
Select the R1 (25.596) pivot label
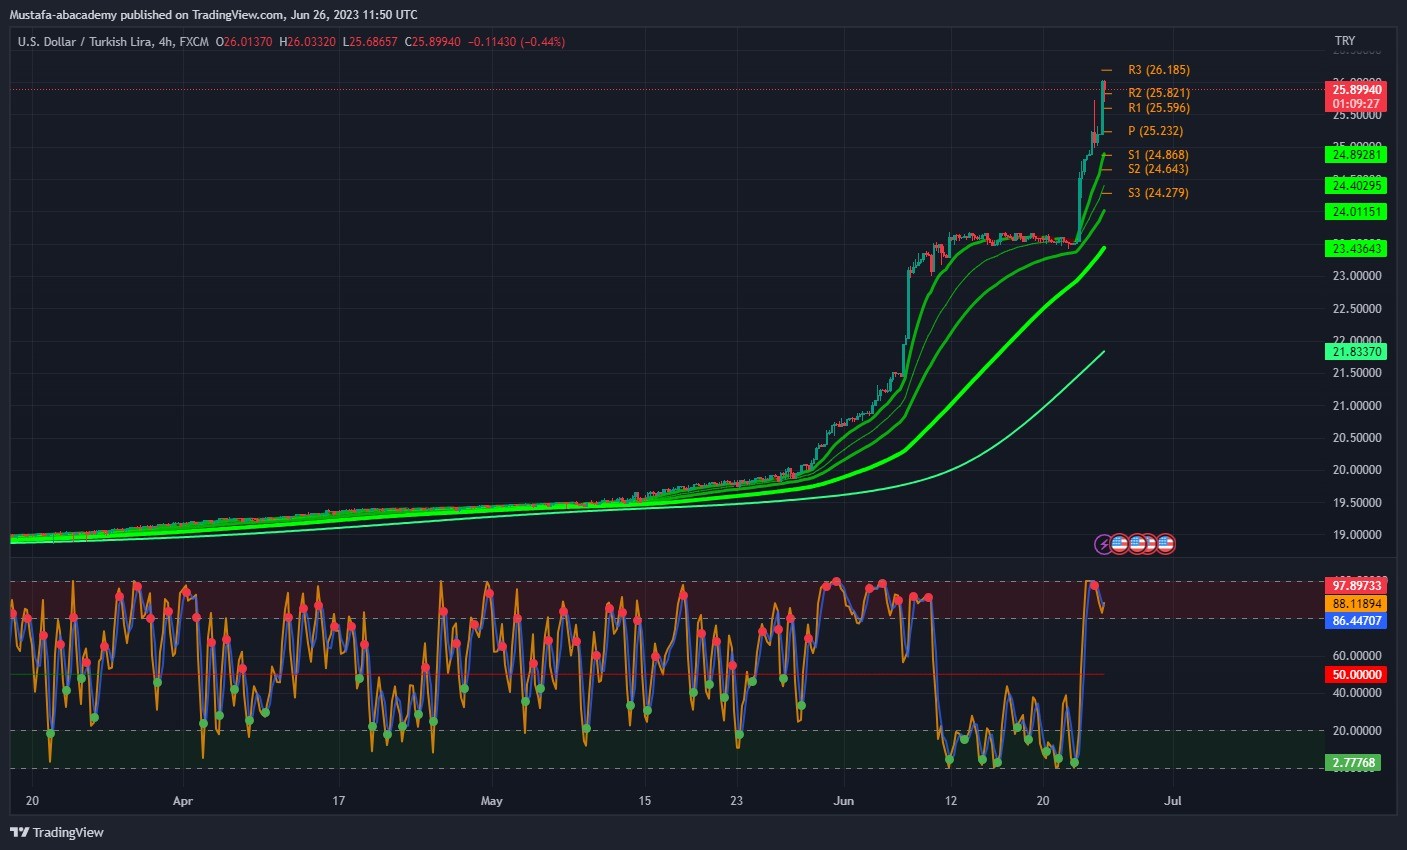[1159, 108]
